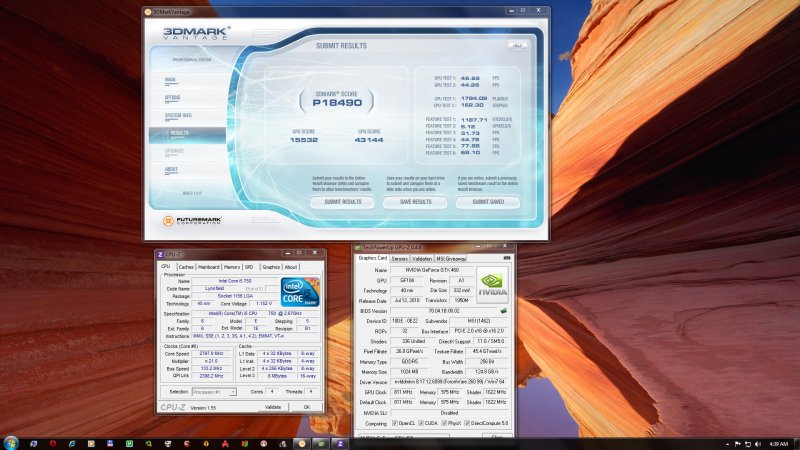Click the Action Center flag tray icon
800x450 pixels.
(x=738, y=444)
